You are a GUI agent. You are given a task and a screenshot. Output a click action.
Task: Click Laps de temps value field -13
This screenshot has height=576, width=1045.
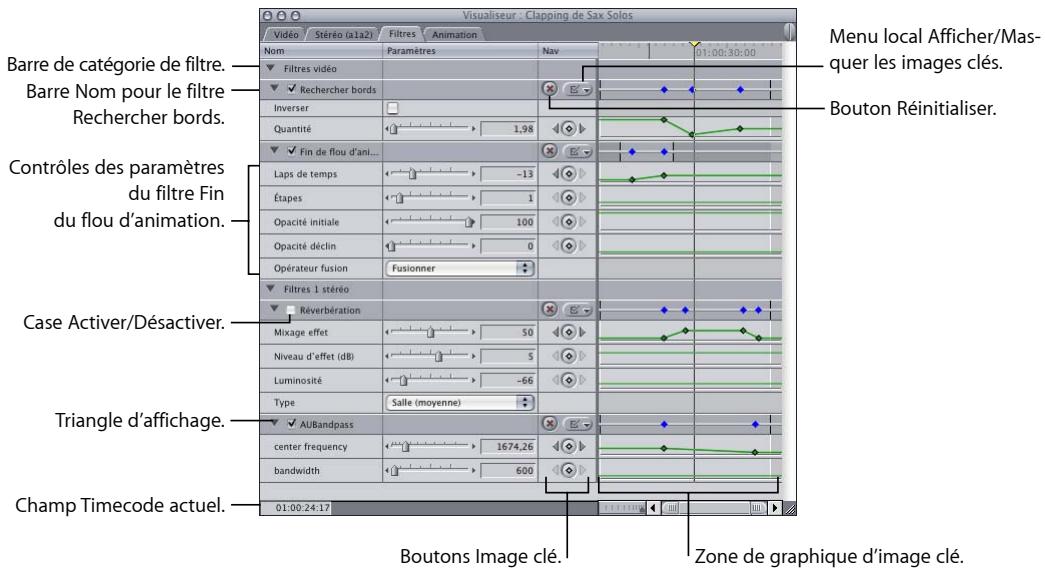coord(508,174)
